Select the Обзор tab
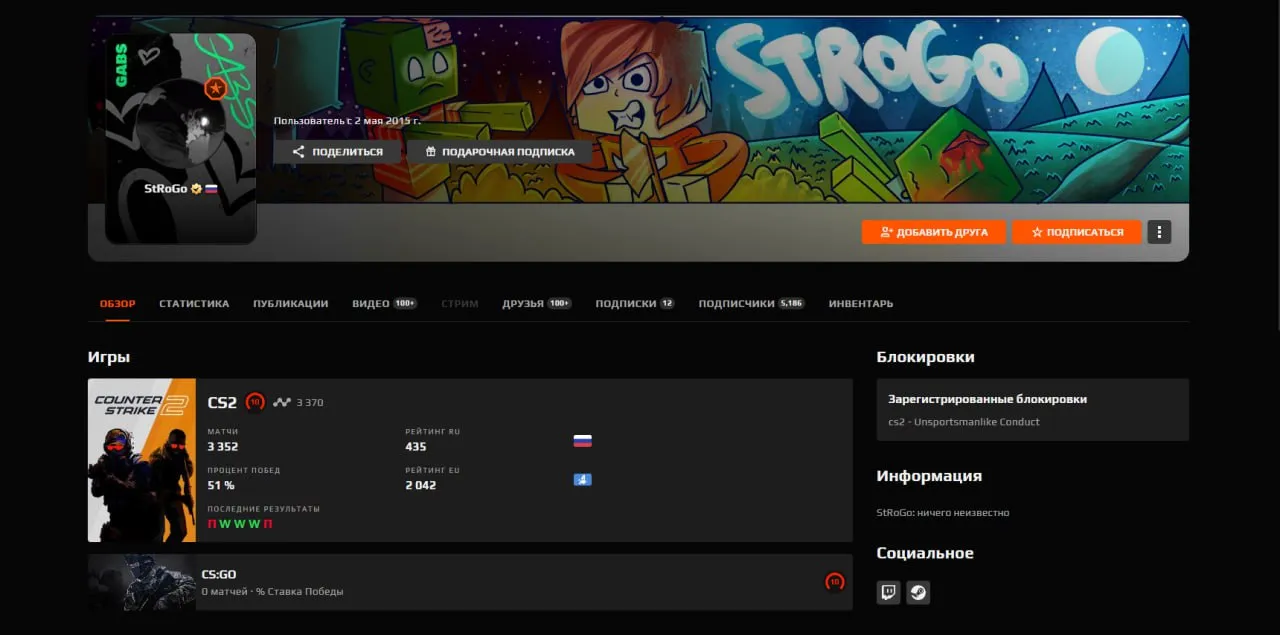 118,304
